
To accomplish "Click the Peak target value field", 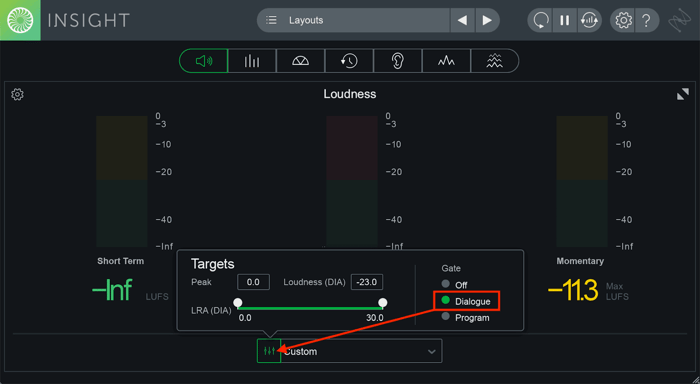I will 253,282.
